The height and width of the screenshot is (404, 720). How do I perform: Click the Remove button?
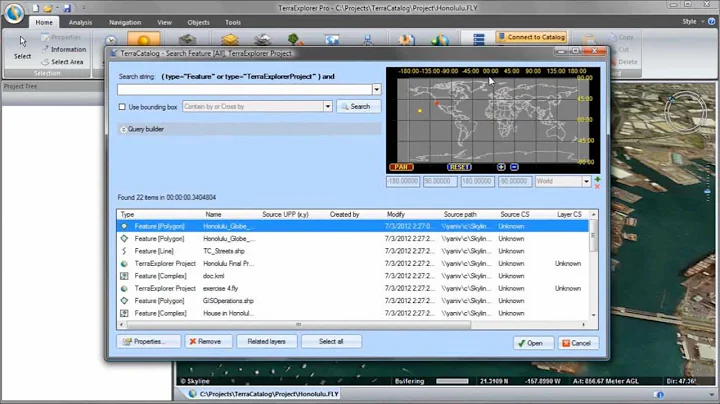pos(208,342)
